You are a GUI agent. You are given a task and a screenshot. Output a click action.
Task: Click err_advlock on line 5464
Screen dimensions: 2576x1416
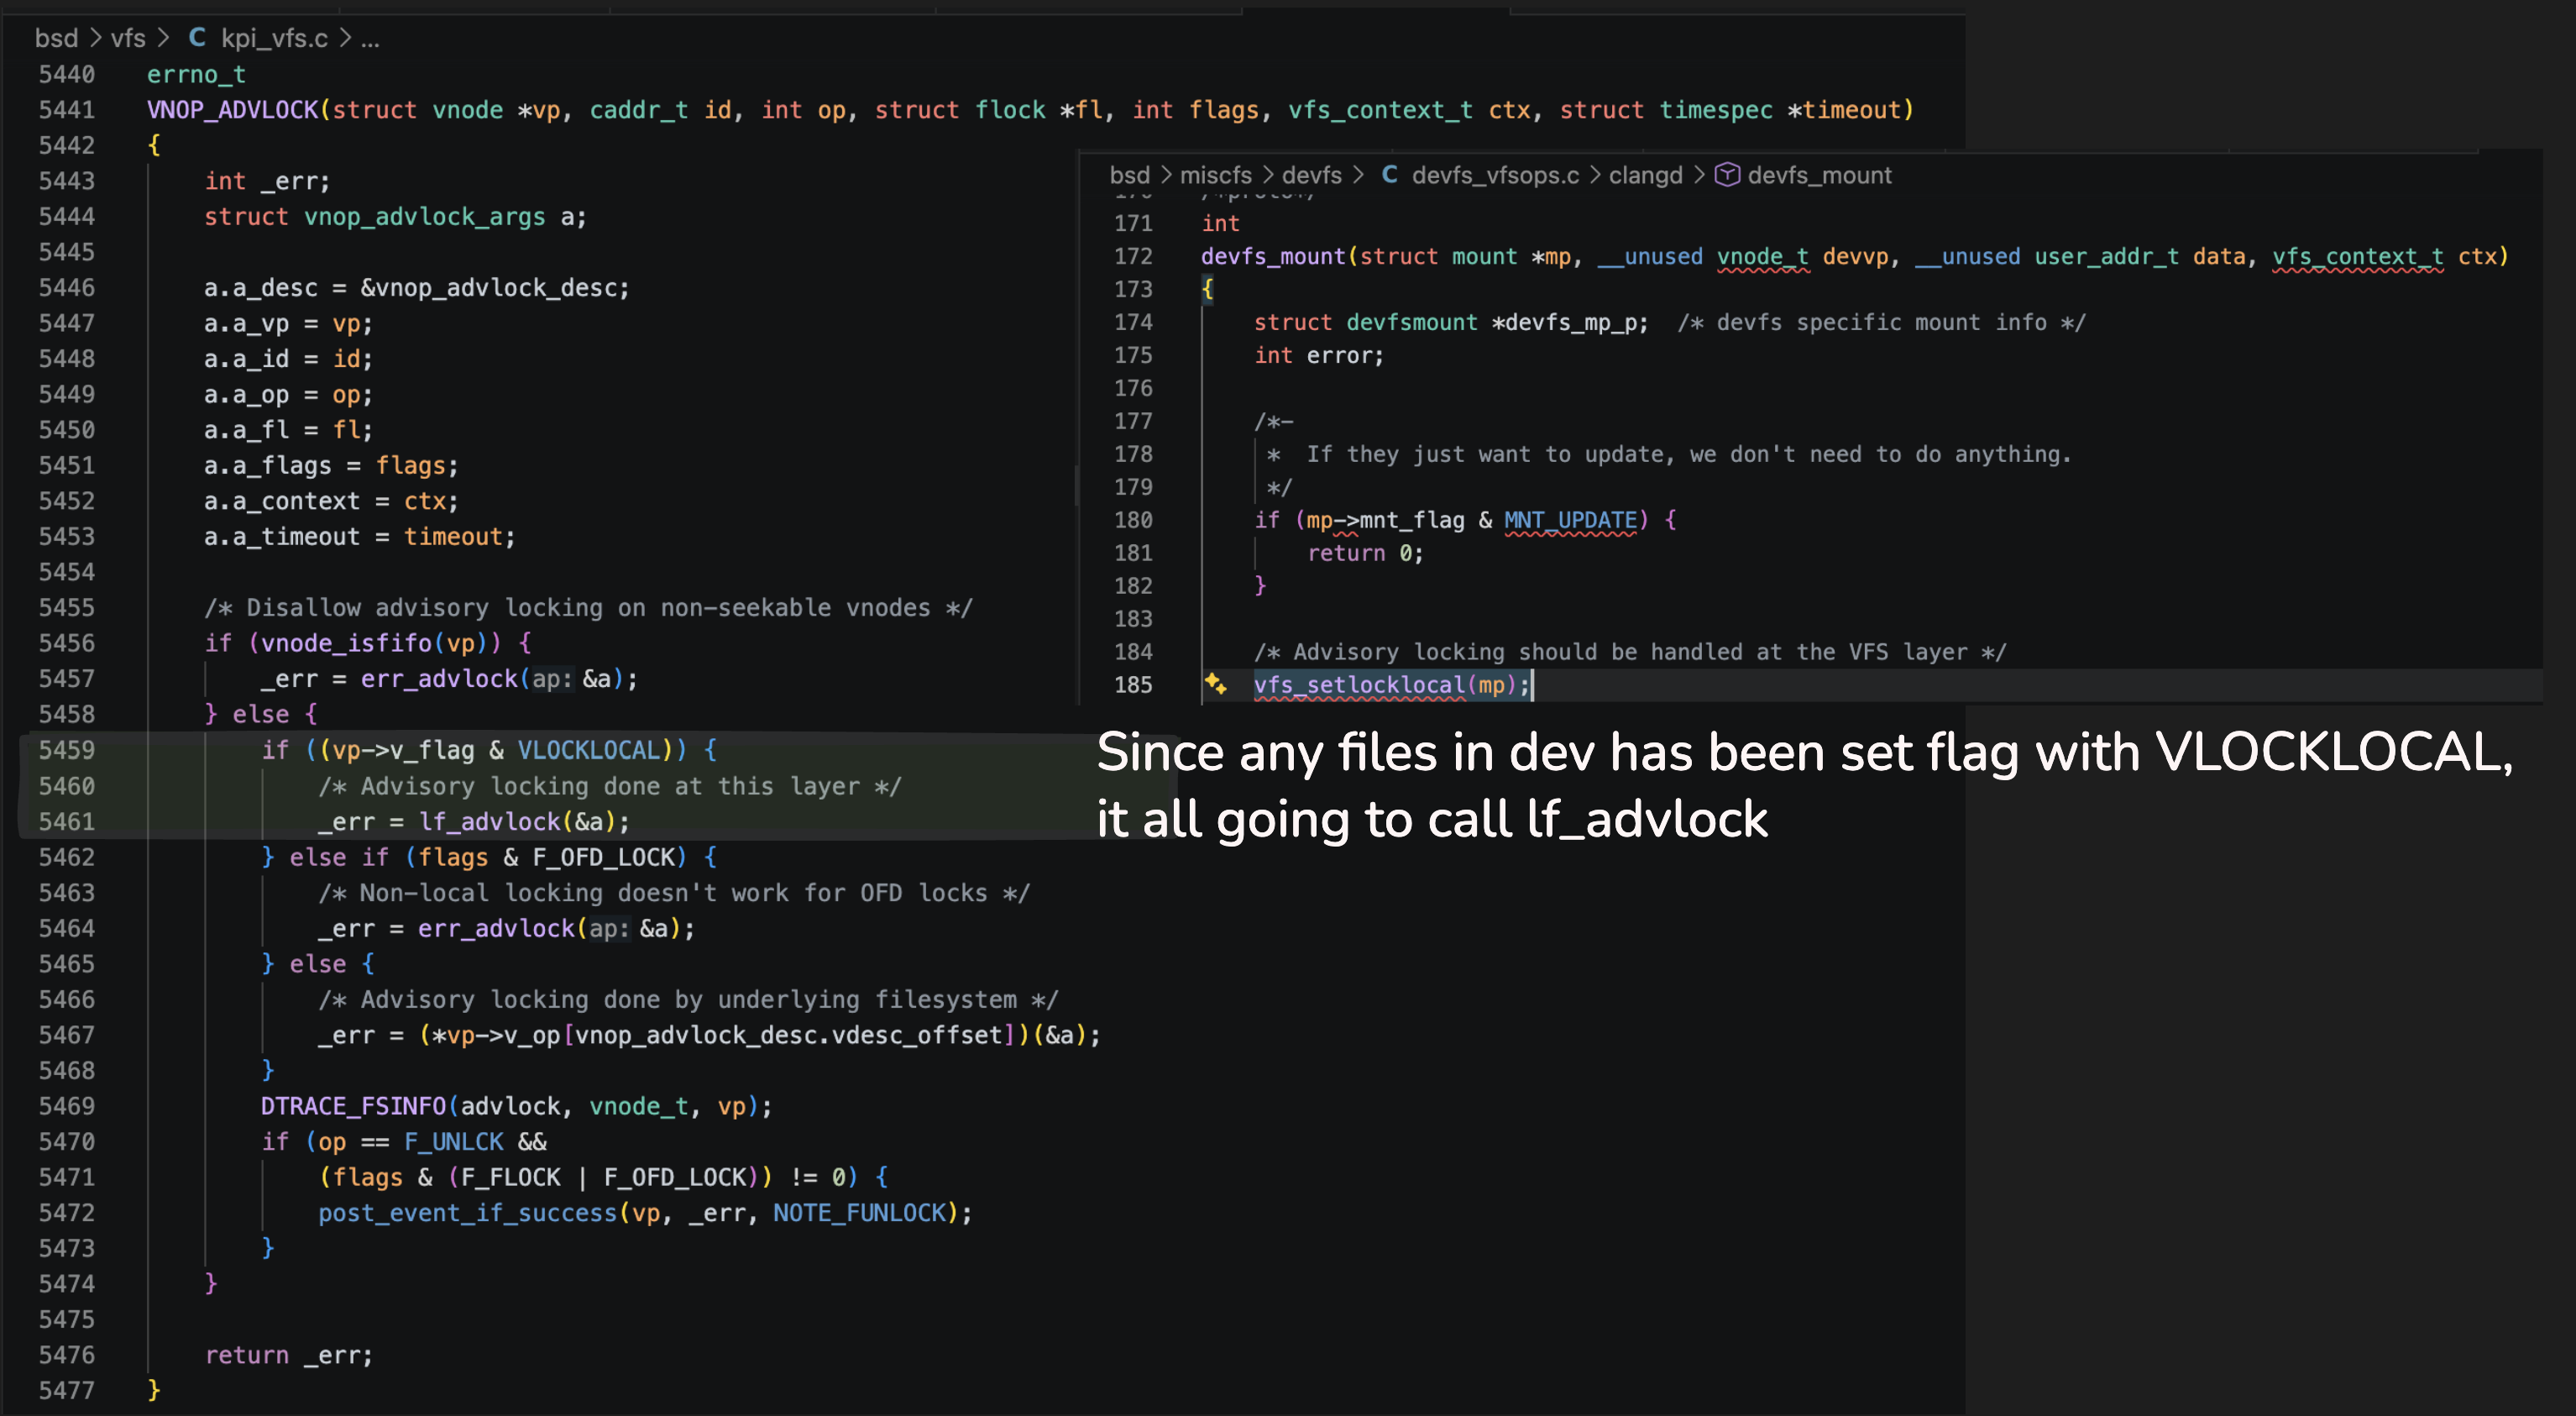[x=496, y=928]
